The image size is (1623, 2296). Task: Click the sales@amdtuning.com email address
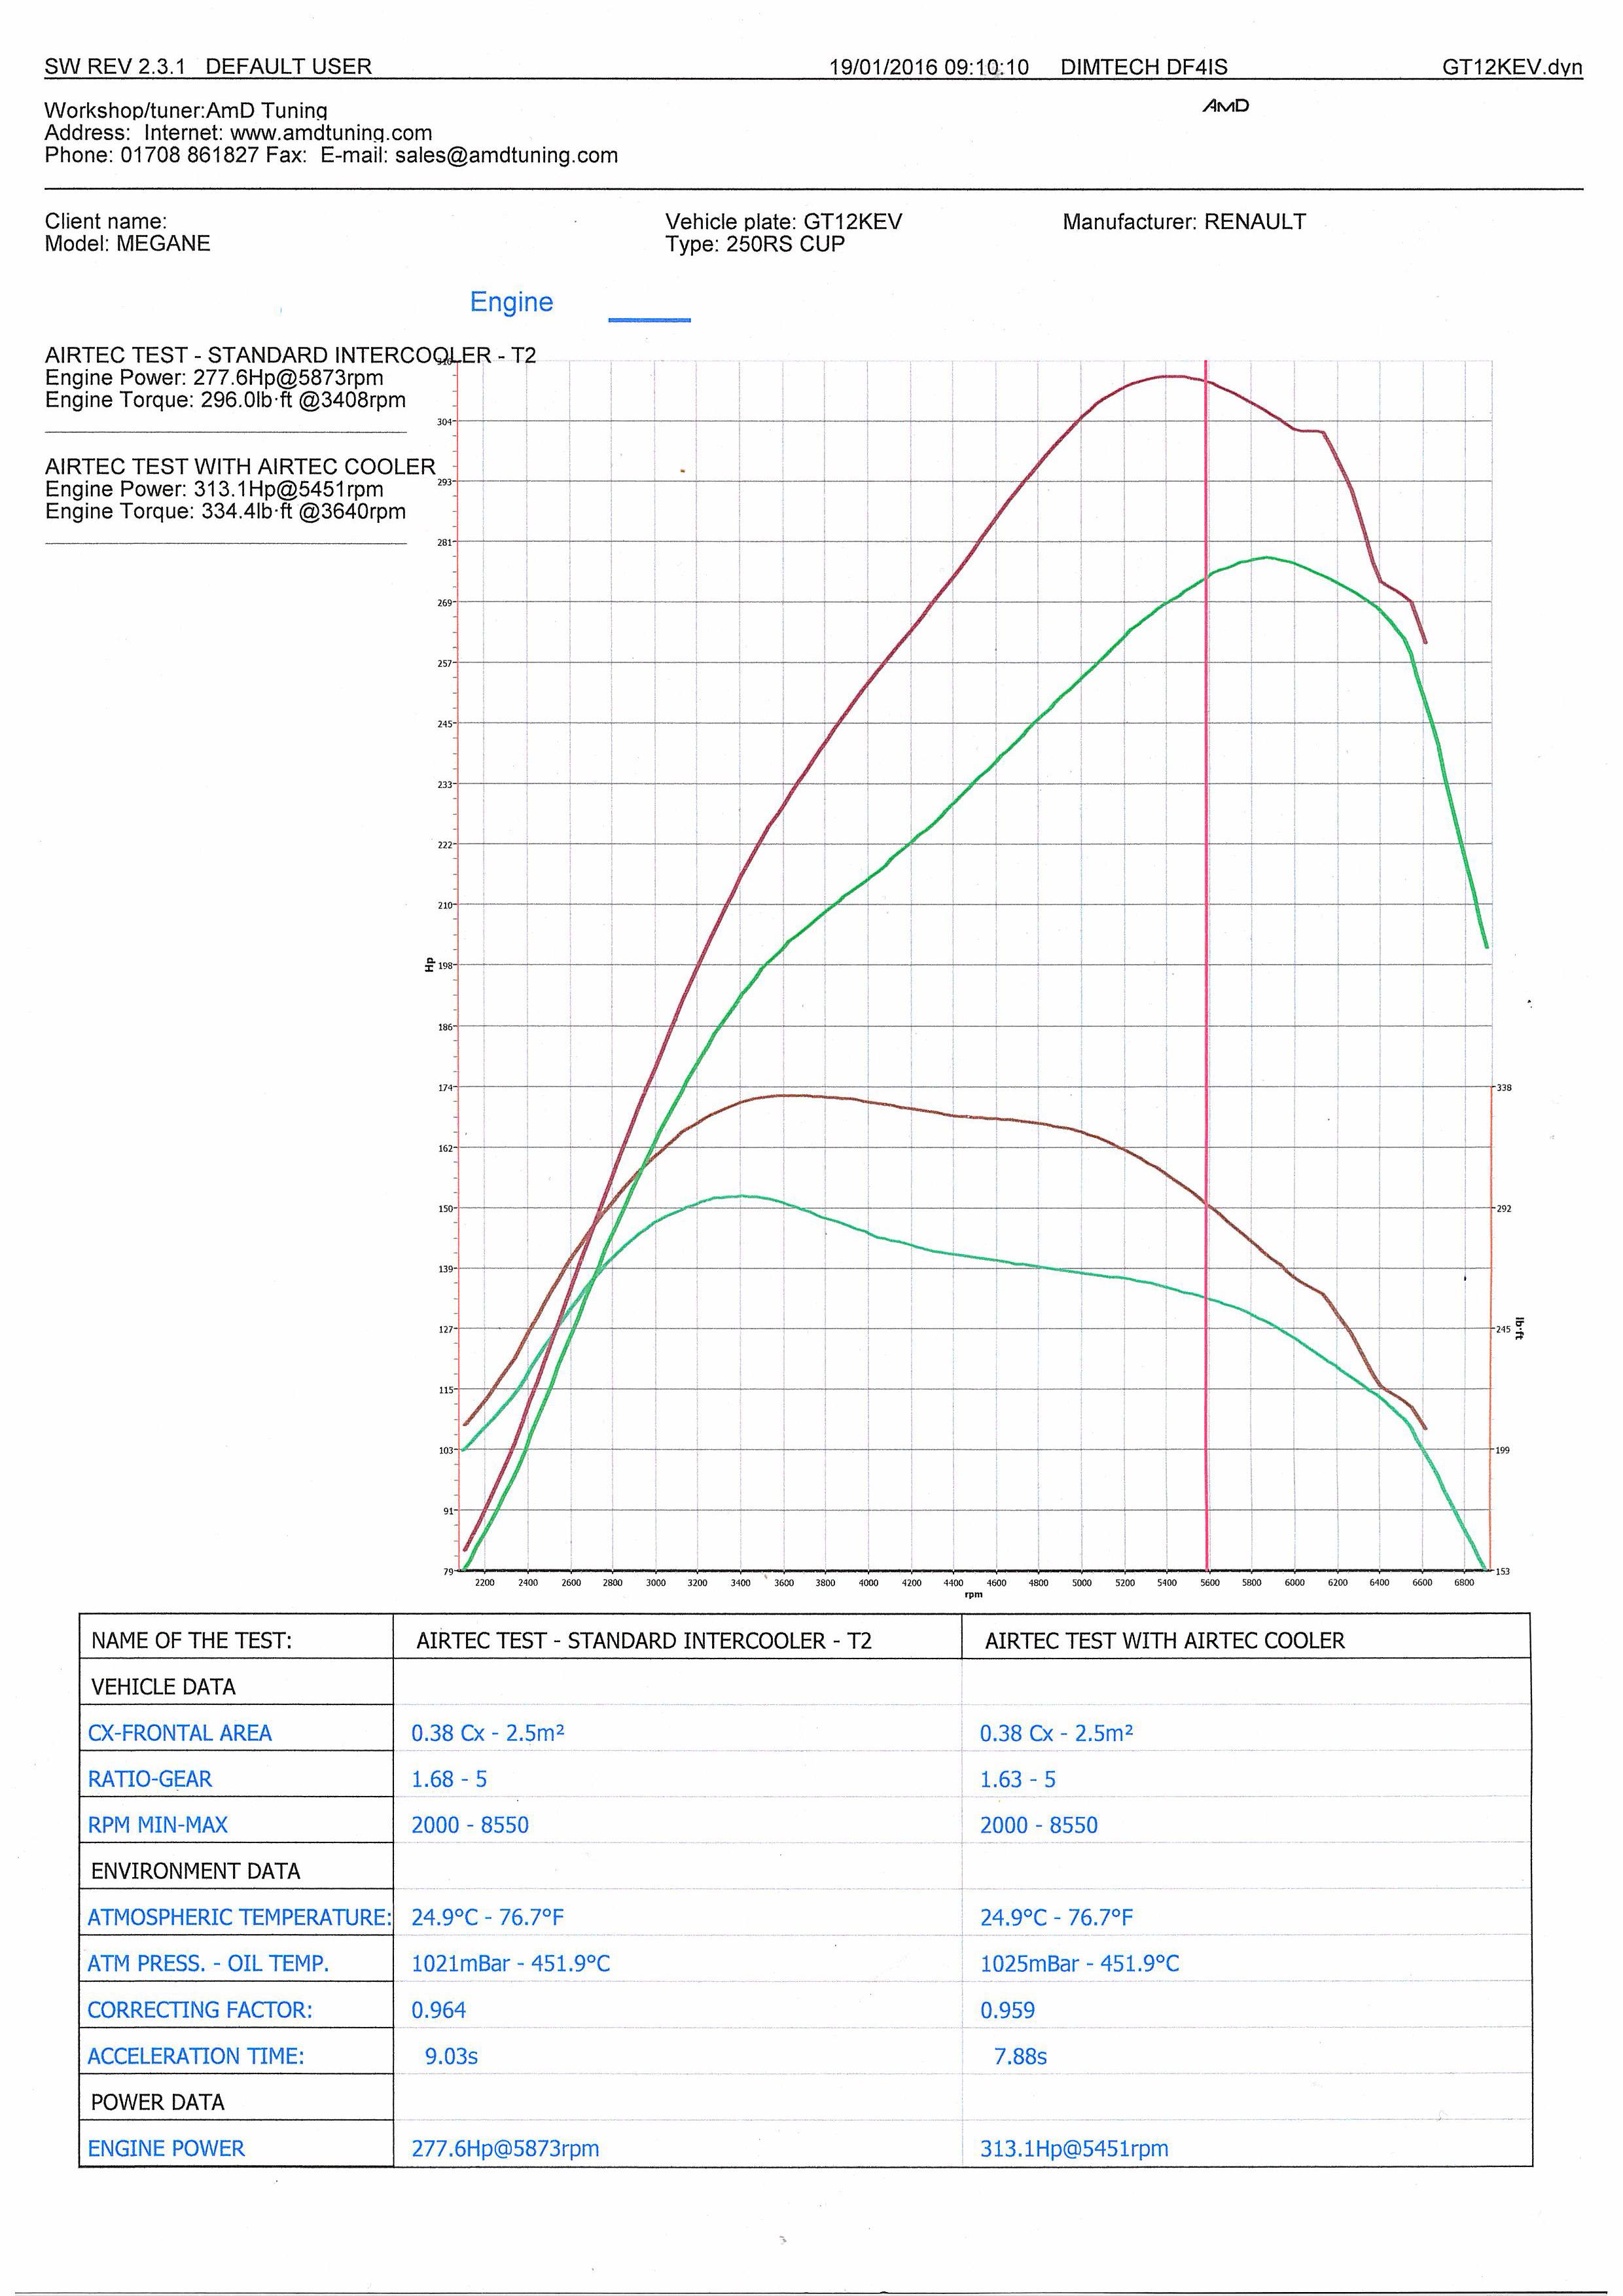point(506,155)
